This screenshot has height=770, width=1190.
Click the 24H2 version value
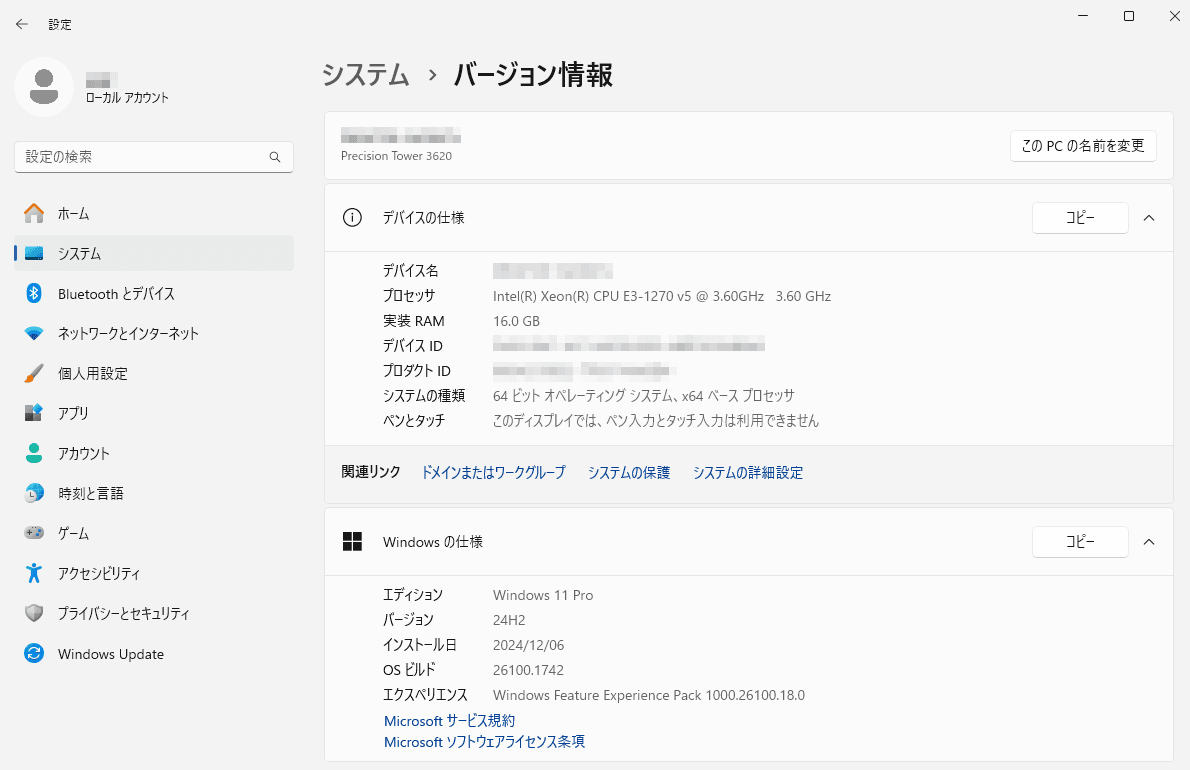click(x=508, y=620)
